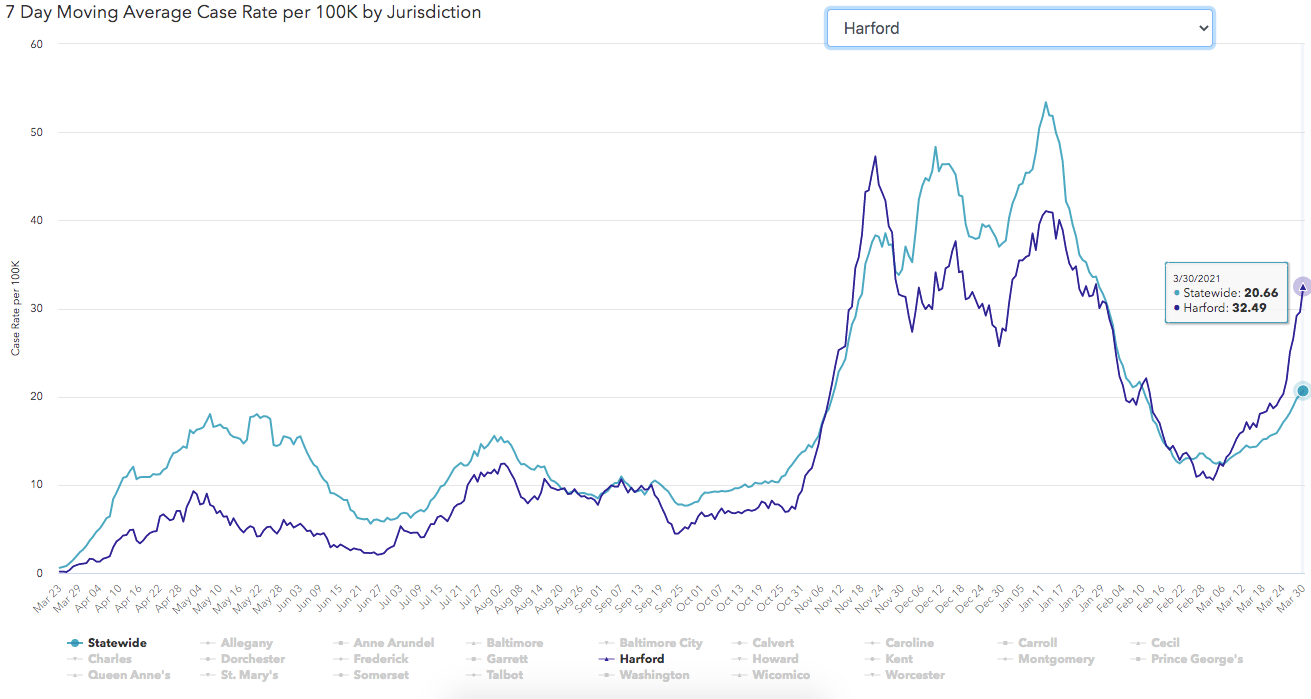Show the Anne Arundel legend series

pyautogui.click(x=393, y=643)
